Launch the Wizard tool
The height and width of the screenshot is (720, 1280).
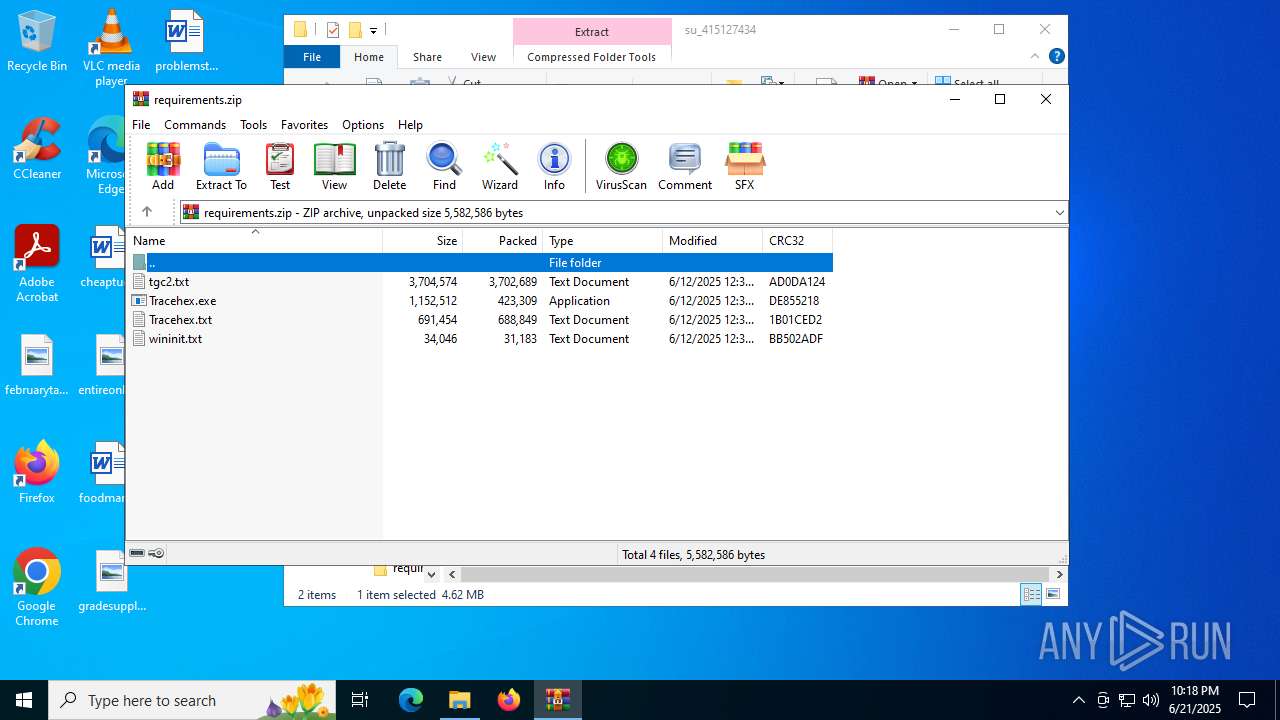pos(499,166)
